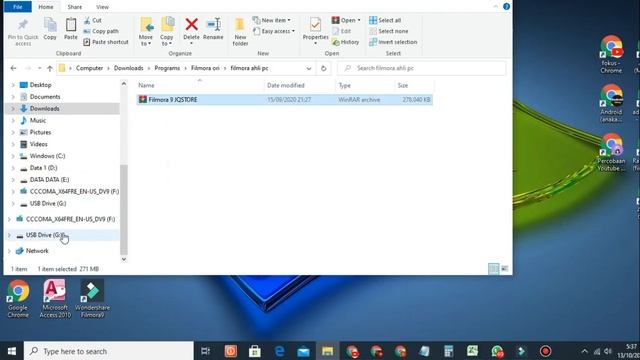Rename the selected file

pos(213,29)
